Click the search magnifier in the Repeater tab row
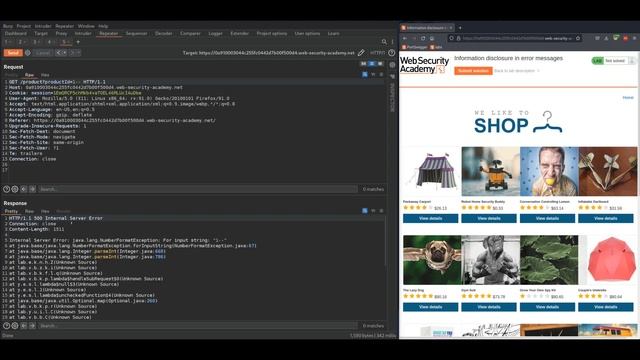 pos(384,42)
